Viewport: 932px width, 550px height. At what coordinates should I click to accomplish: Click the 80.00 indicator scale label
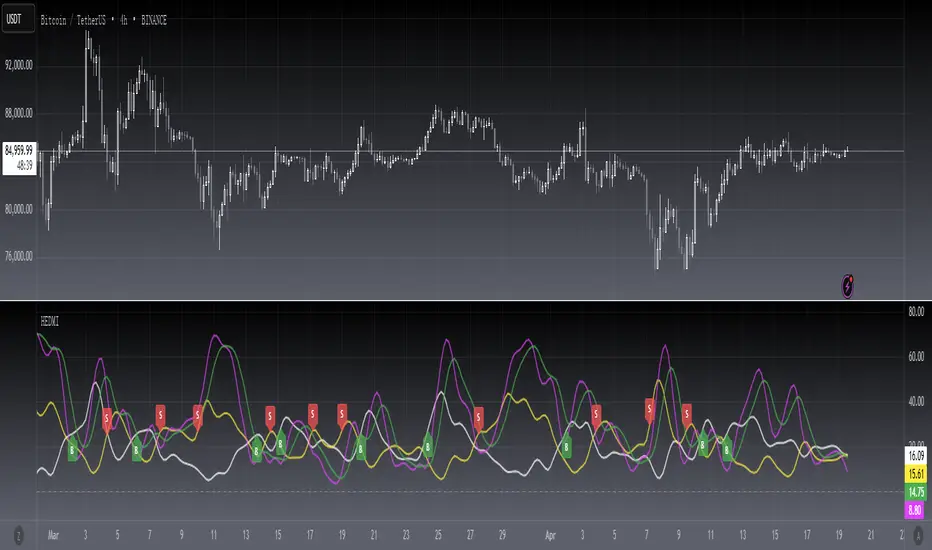click(917, 312)
